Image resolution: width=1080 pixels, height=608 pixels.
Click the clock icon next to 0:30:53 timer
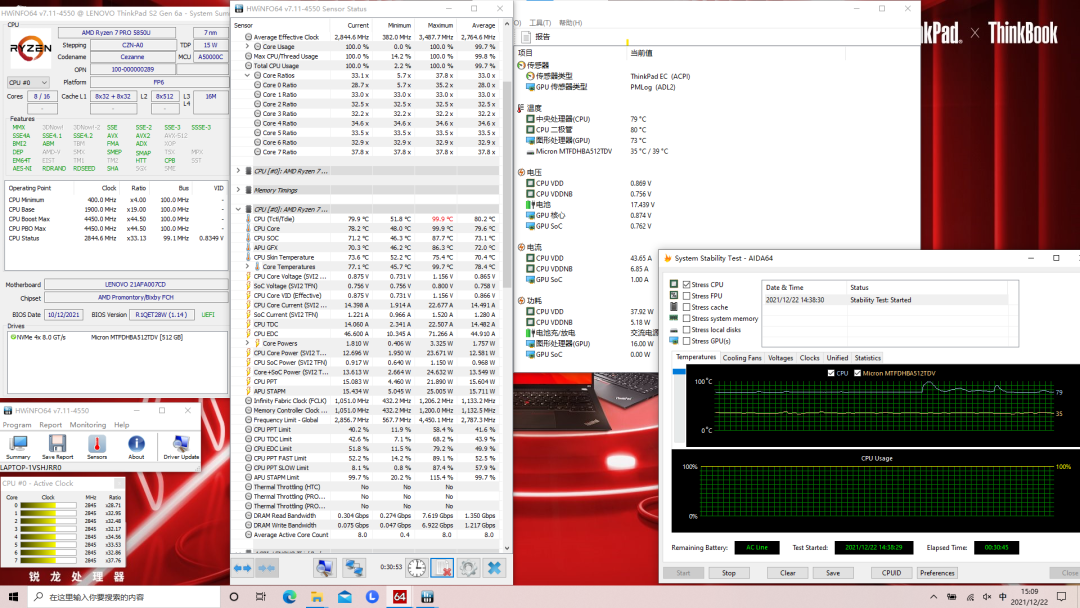click(417, 567)
